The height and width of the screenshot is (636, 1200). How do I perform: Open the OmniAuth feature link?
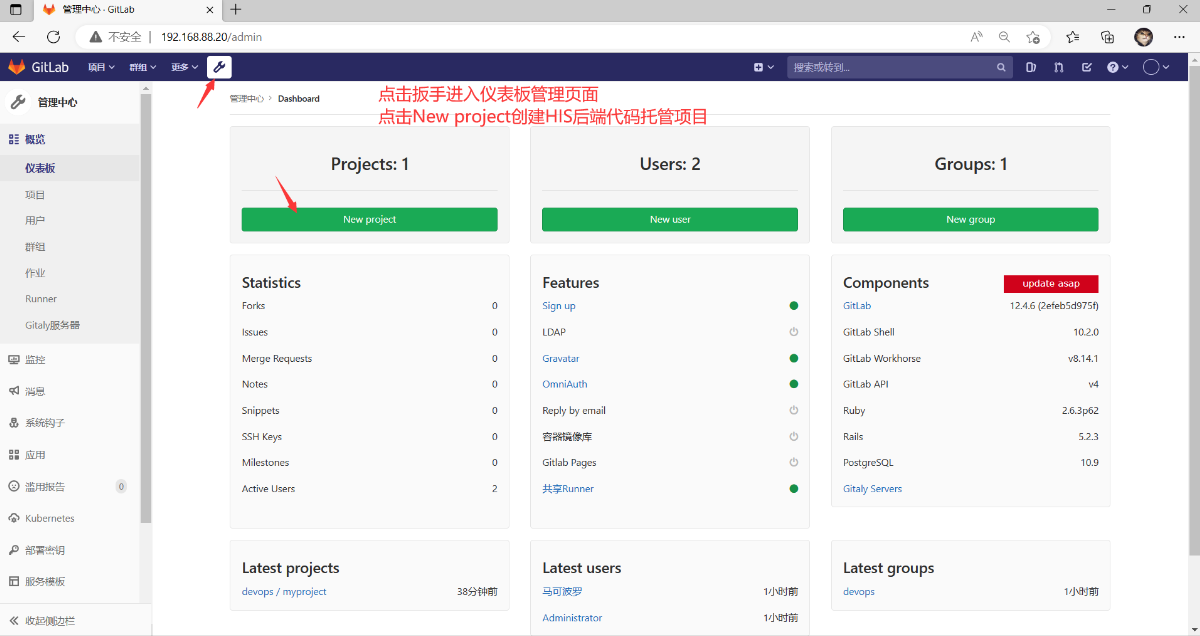point(565,384)
